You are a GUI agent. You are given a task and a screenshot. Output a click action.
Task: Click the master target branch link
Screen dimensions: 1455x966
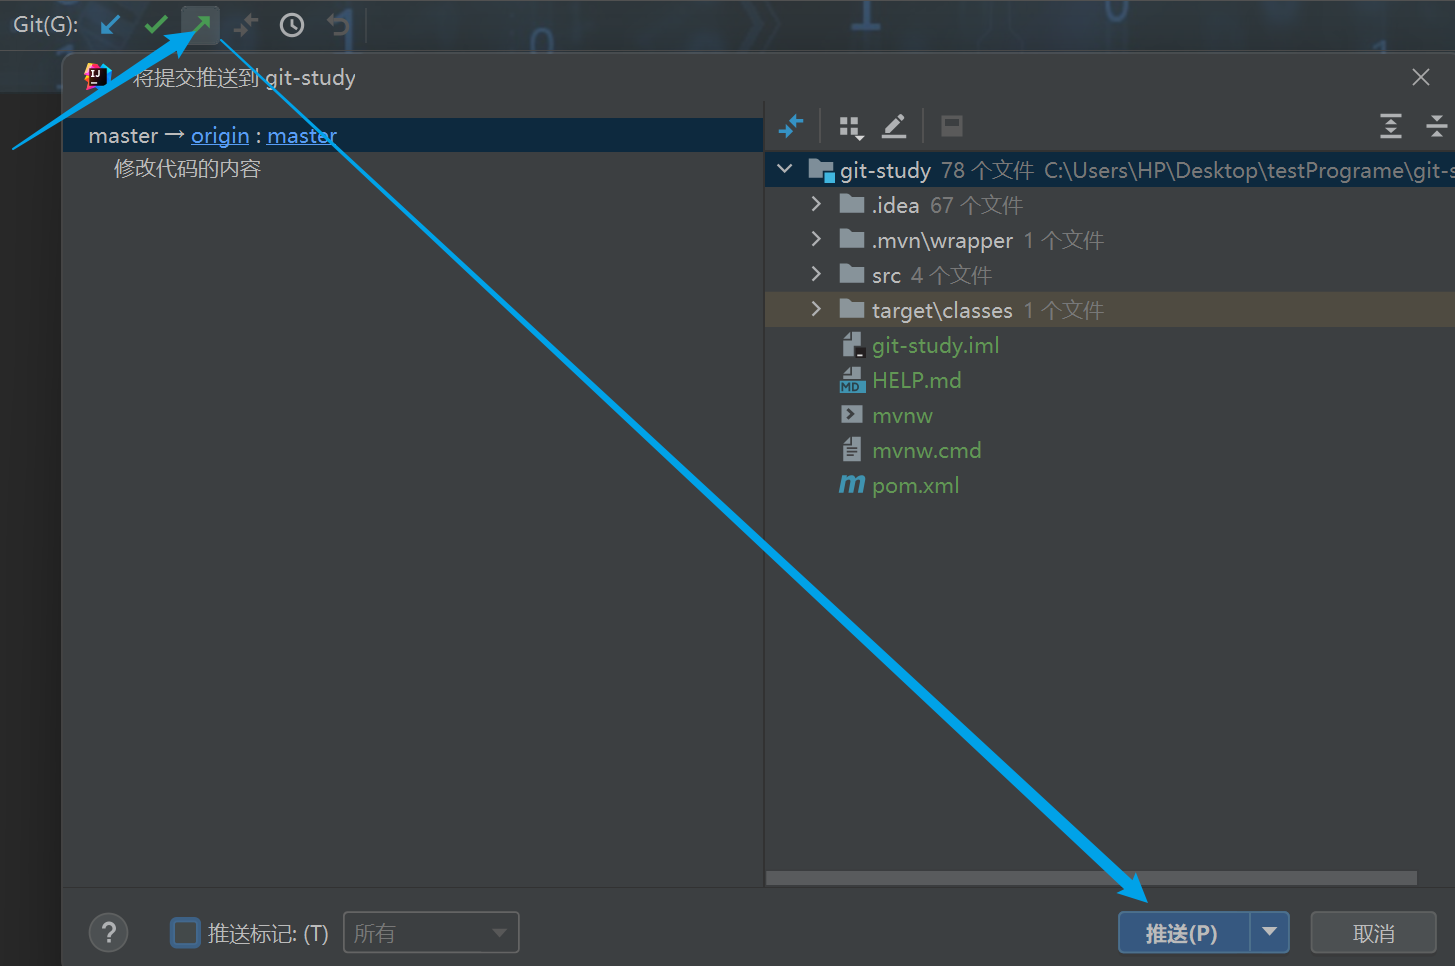302,136
